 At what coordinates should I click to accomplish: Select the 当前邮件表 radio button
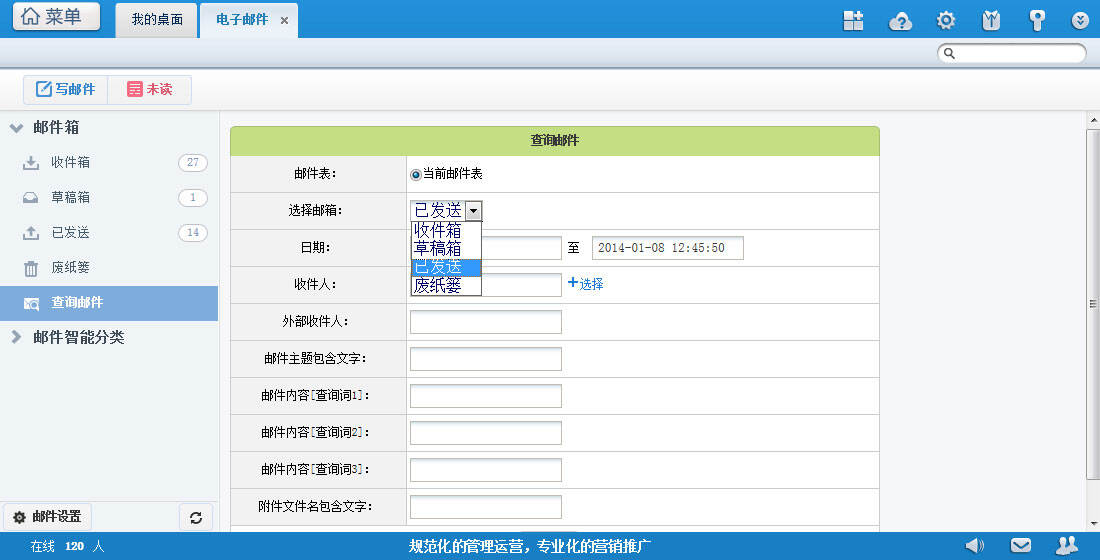point(416,174)
